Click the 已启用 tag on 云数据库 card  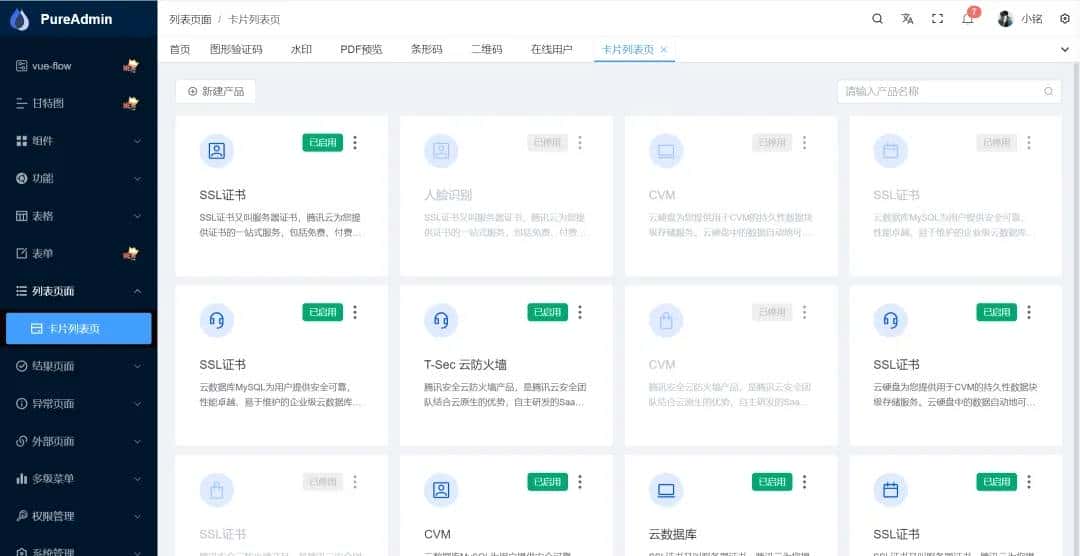click(772, 482)
